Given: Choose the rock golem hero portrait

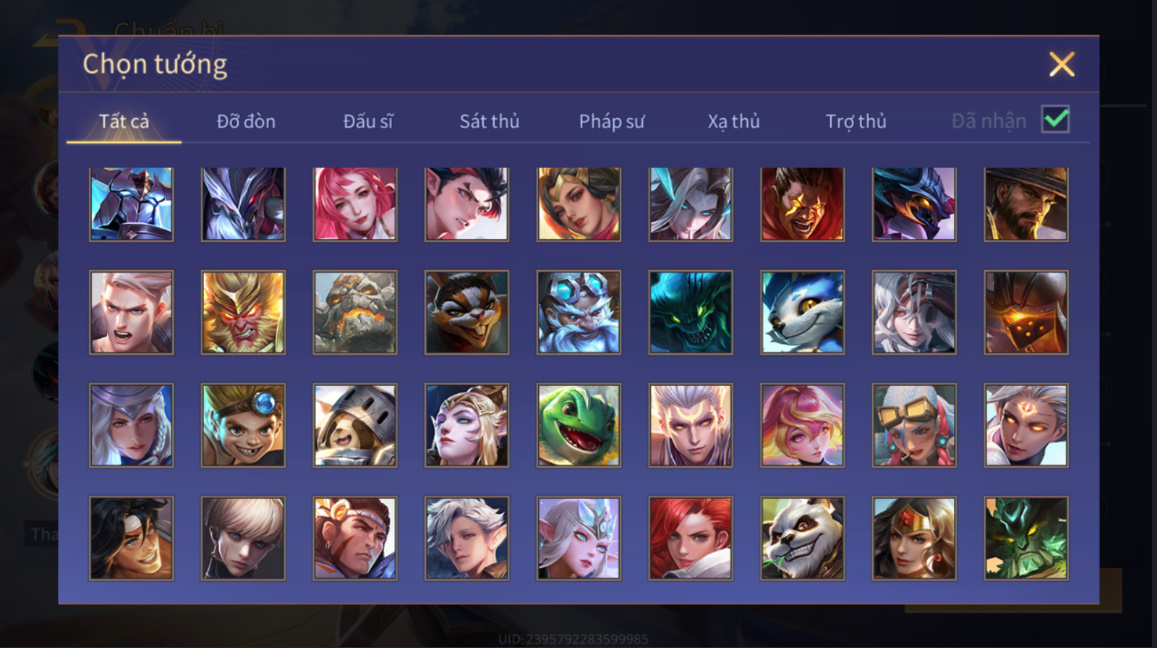Looking at the screenshot, I should coord(355,312).
